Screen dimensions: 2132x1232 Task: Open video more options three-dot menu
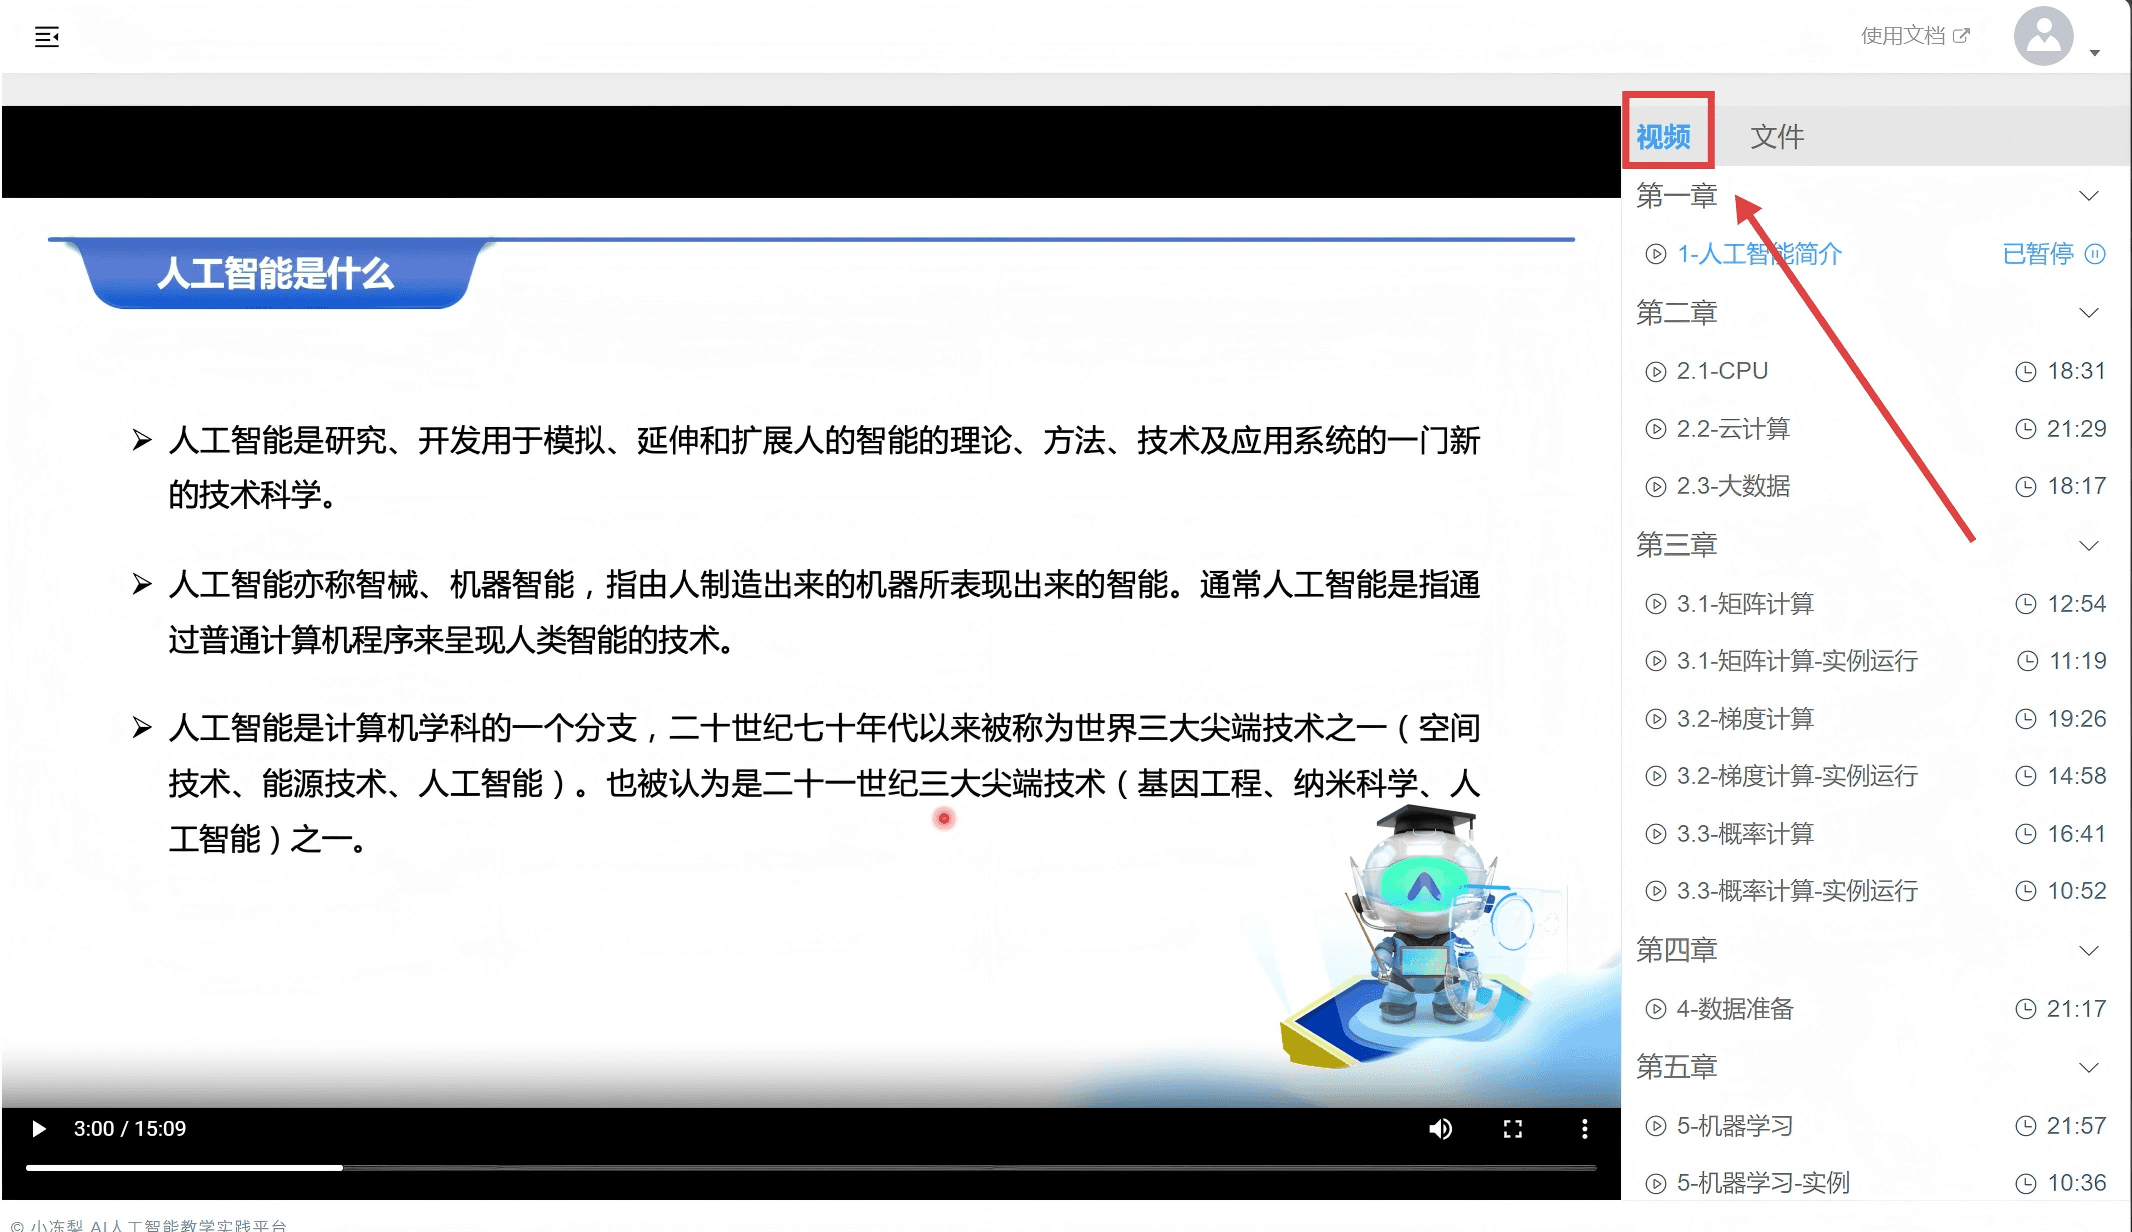pyautogui.click(x=1584, y=1129)
